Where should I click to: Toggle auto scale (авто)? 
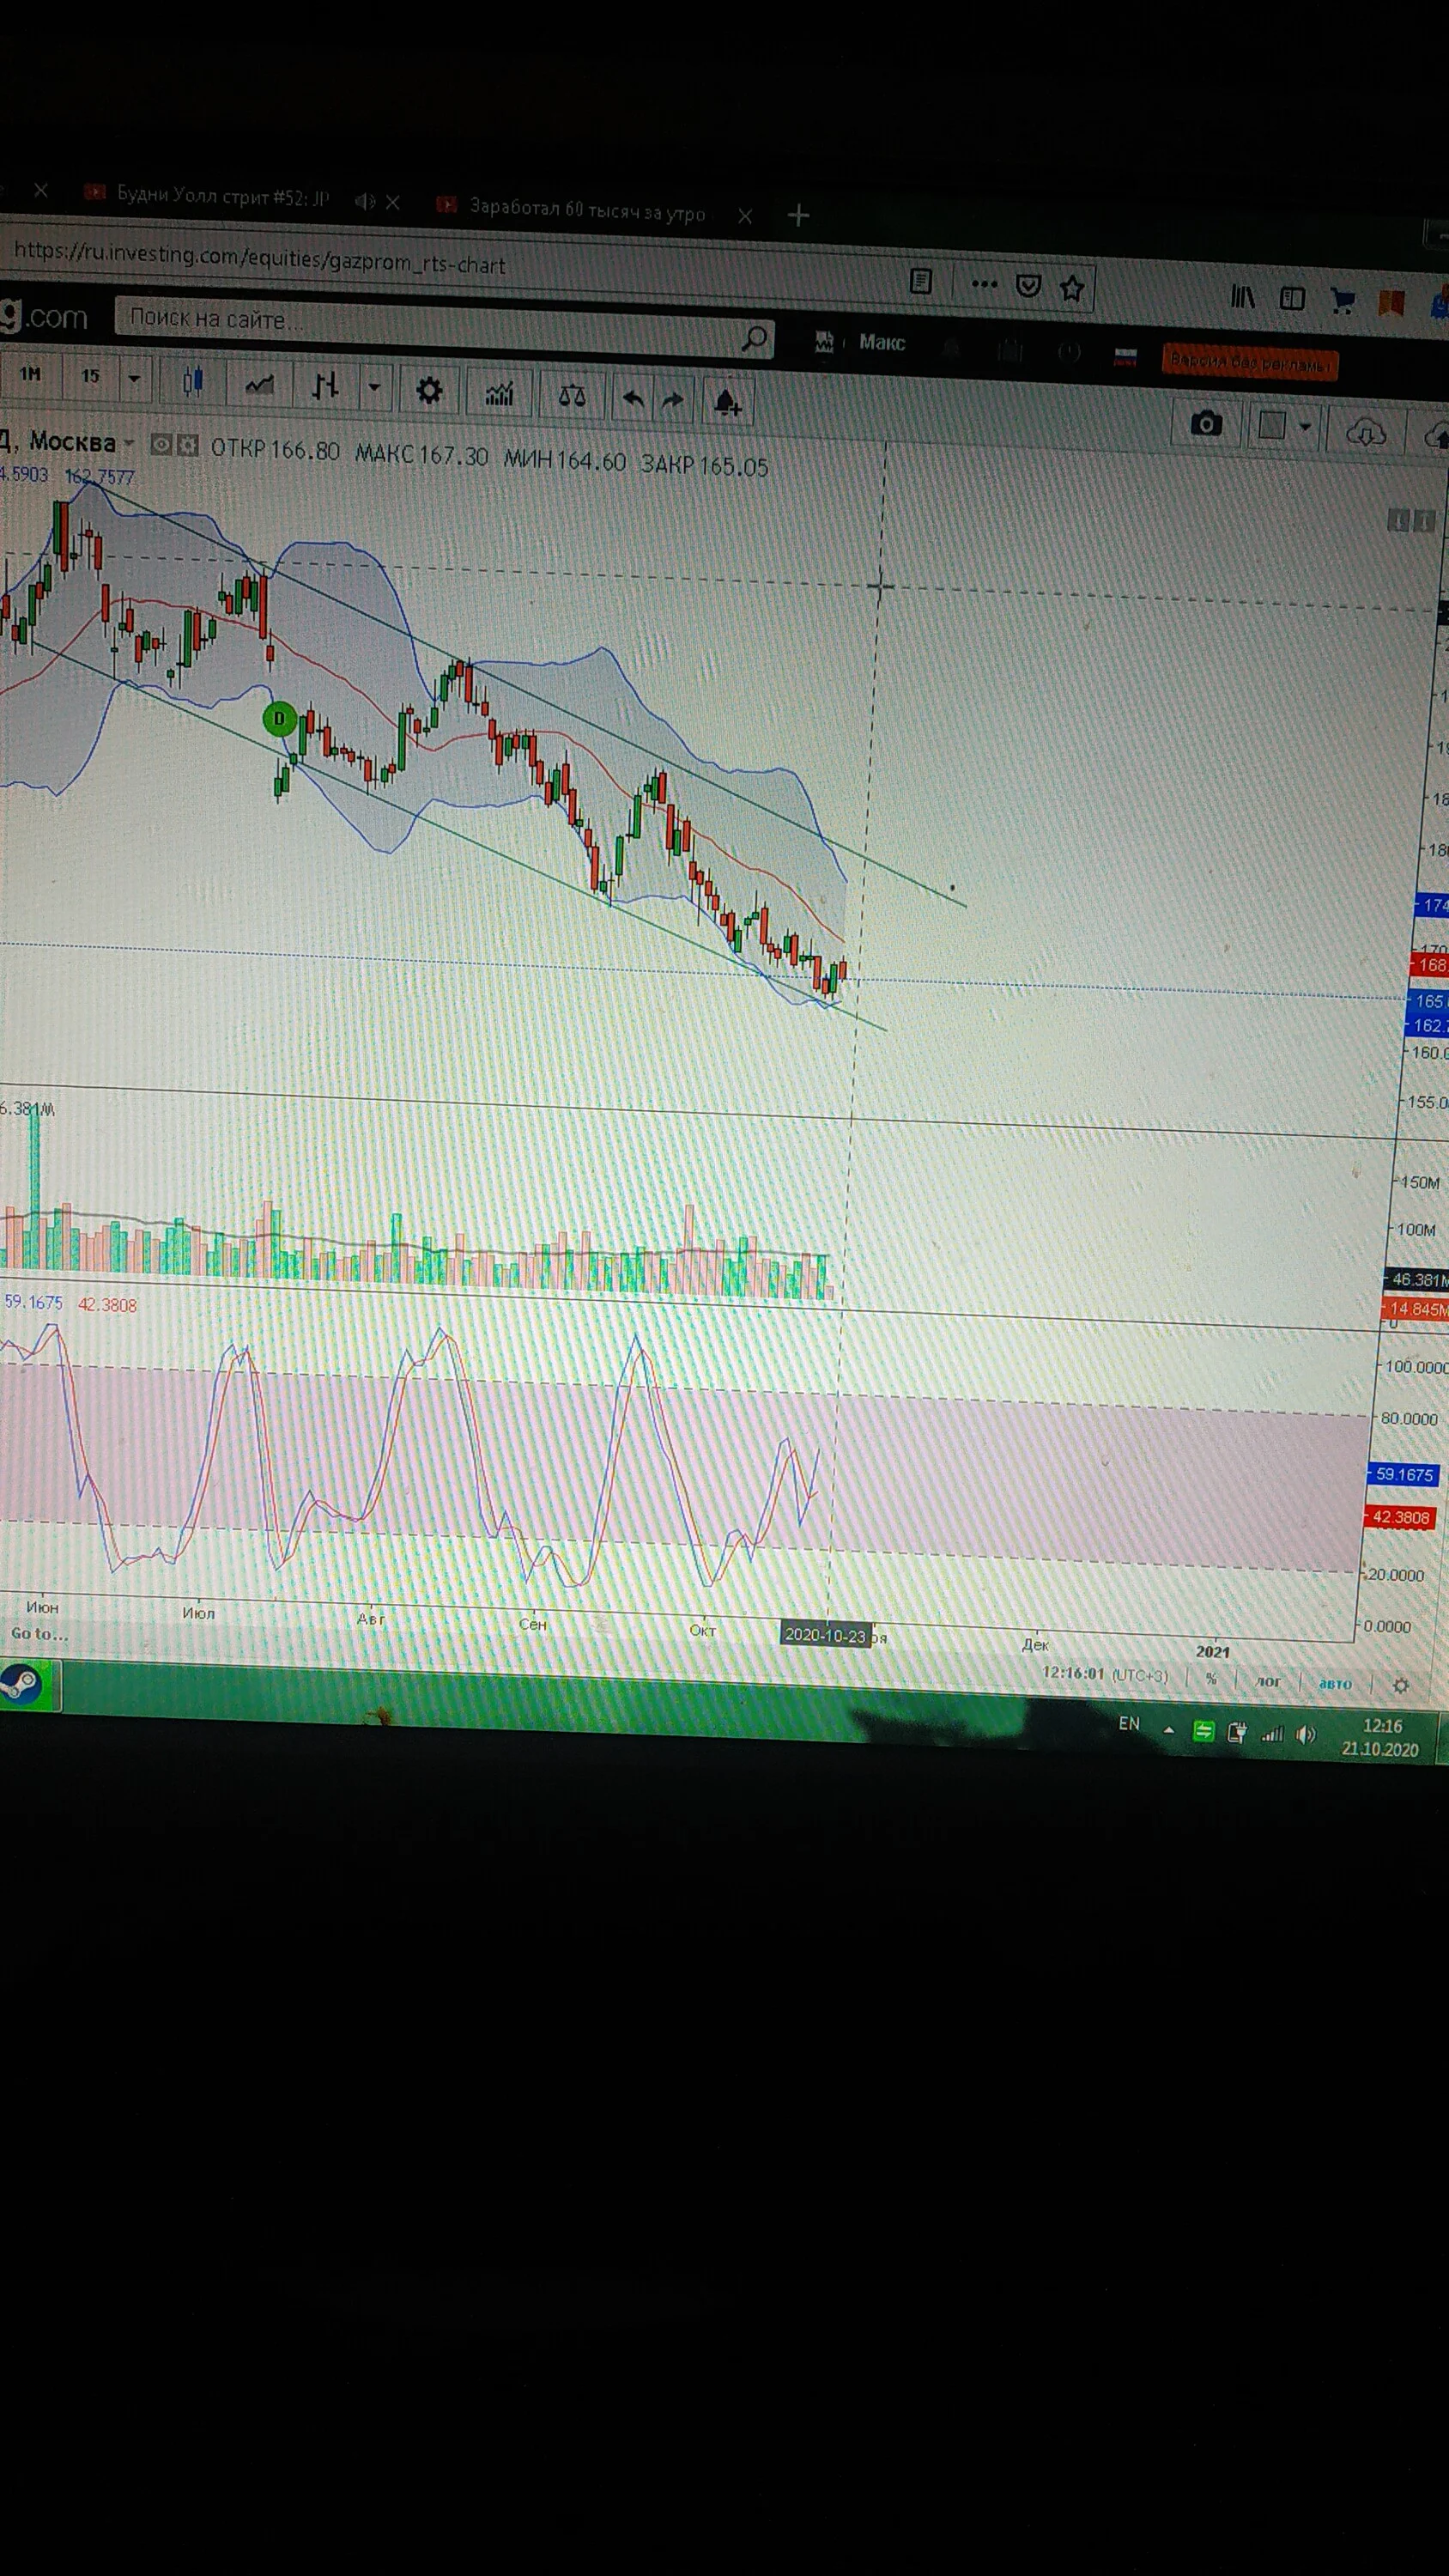1335,1684
